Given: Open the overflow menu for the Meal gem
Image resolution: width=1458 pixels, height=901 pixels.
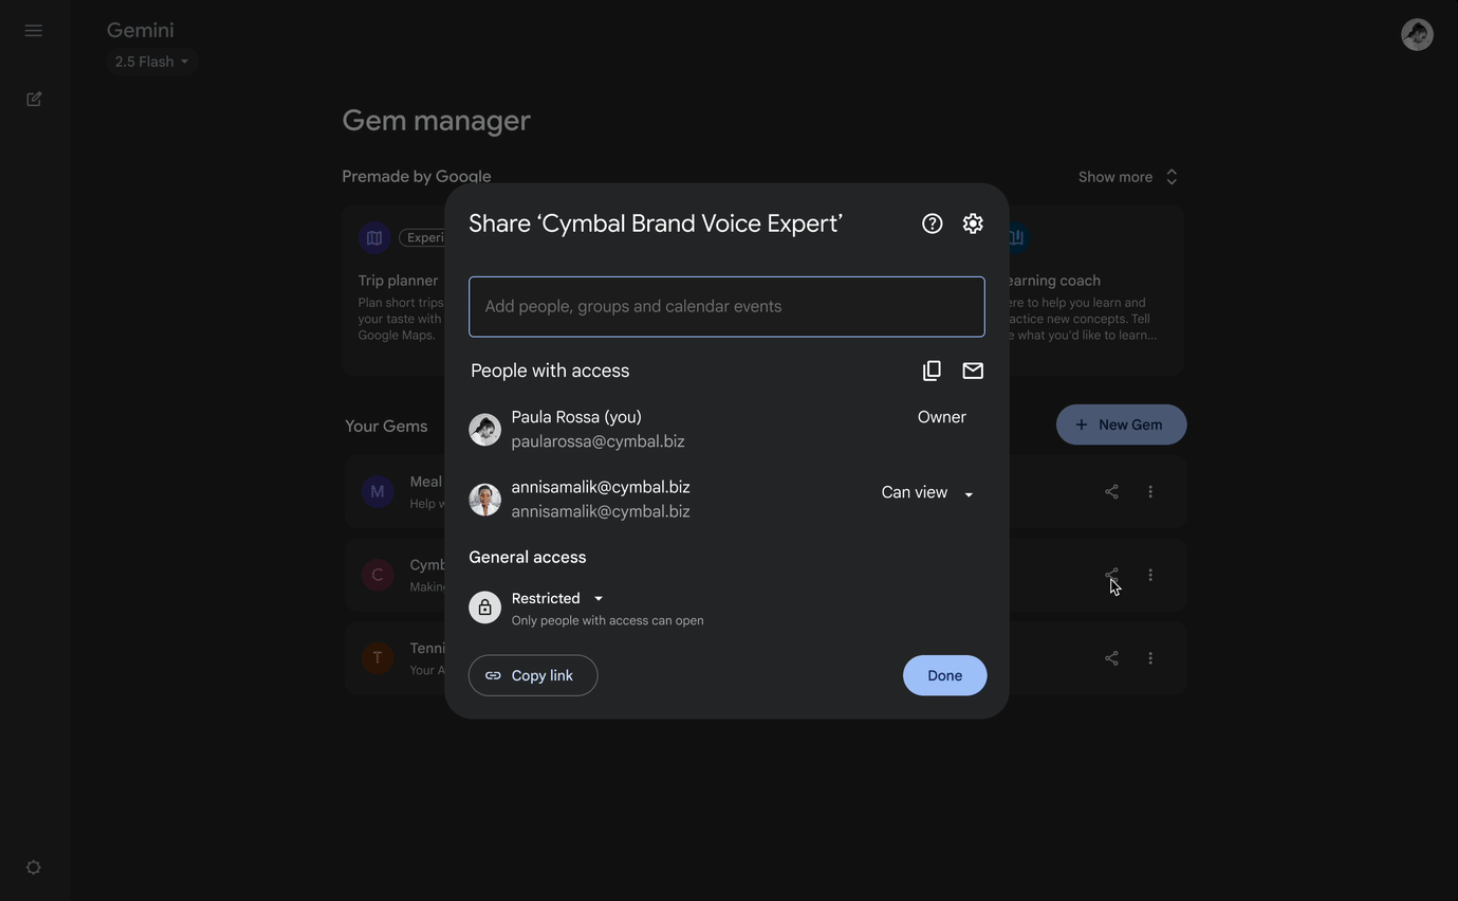Looking at the screenshot, I should 1150,491.
